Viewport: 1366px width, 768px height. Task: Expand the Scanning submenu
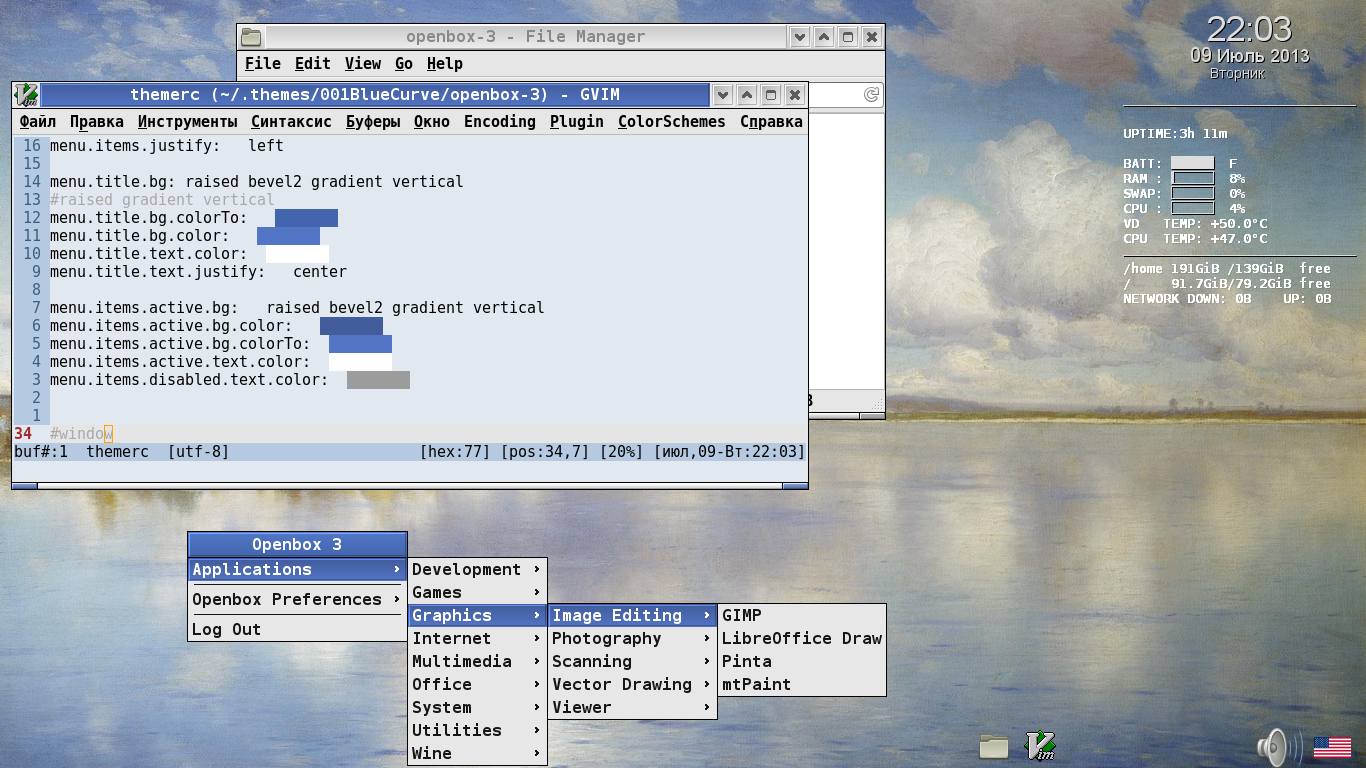[x=632, y=662]
